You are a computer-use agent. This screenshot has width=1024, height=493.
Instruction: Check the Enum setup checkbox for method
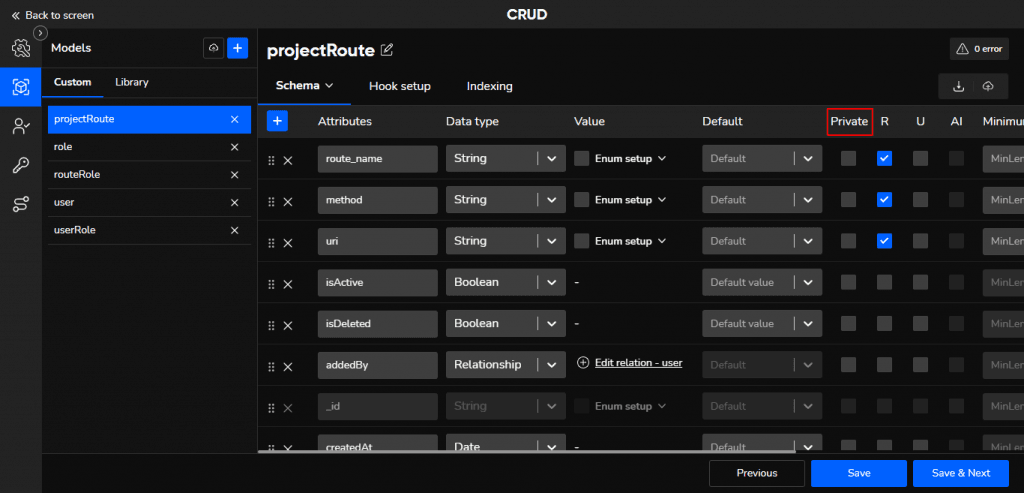pos(581,200)
